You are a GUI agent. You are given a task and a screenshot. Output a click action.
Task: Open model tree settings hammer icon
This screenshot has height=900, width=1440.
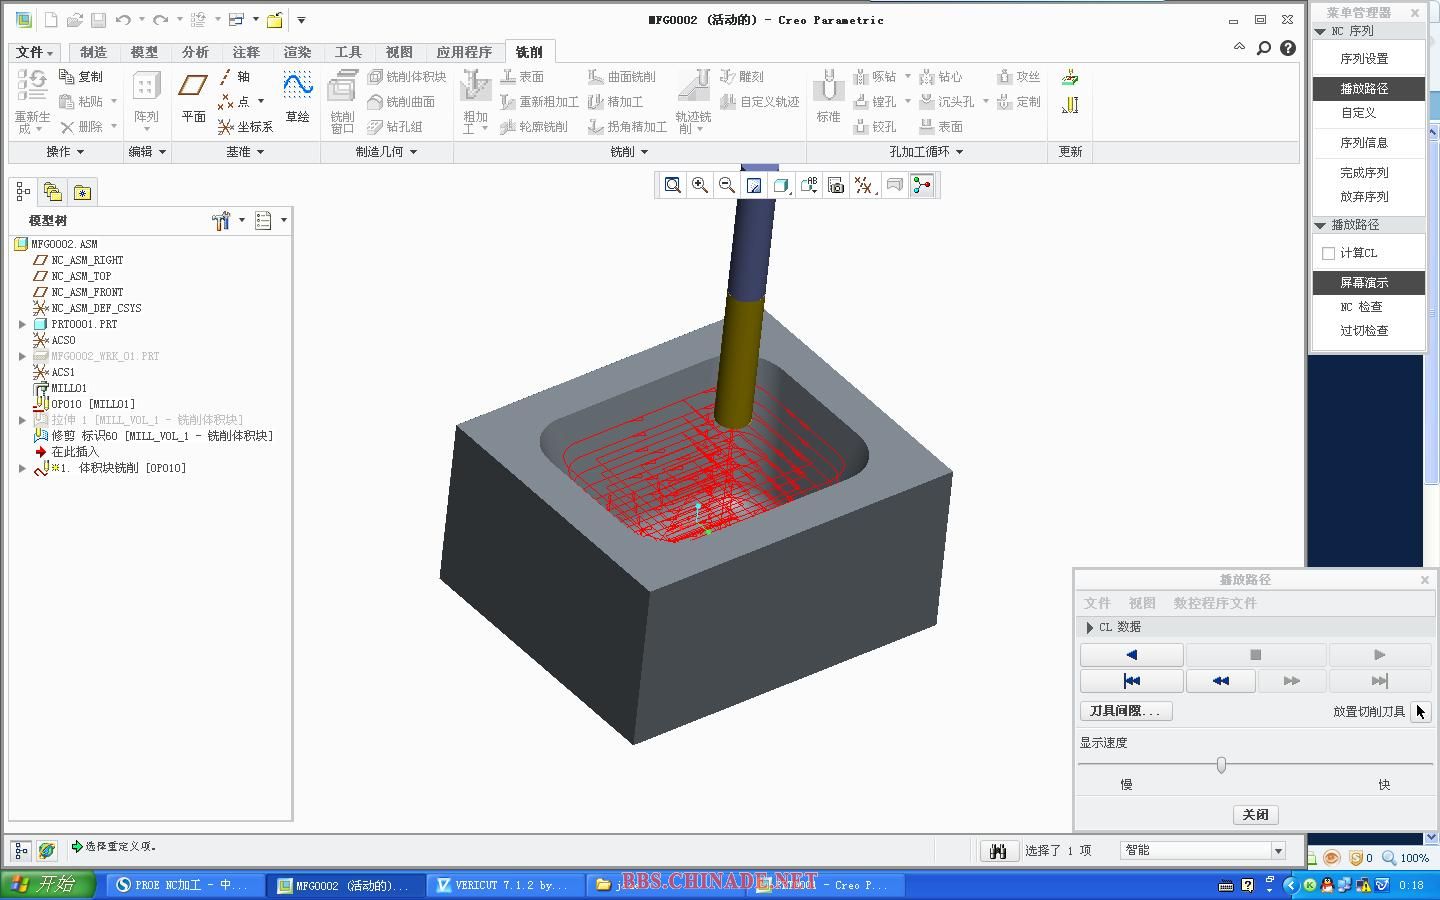click(223, 220)
